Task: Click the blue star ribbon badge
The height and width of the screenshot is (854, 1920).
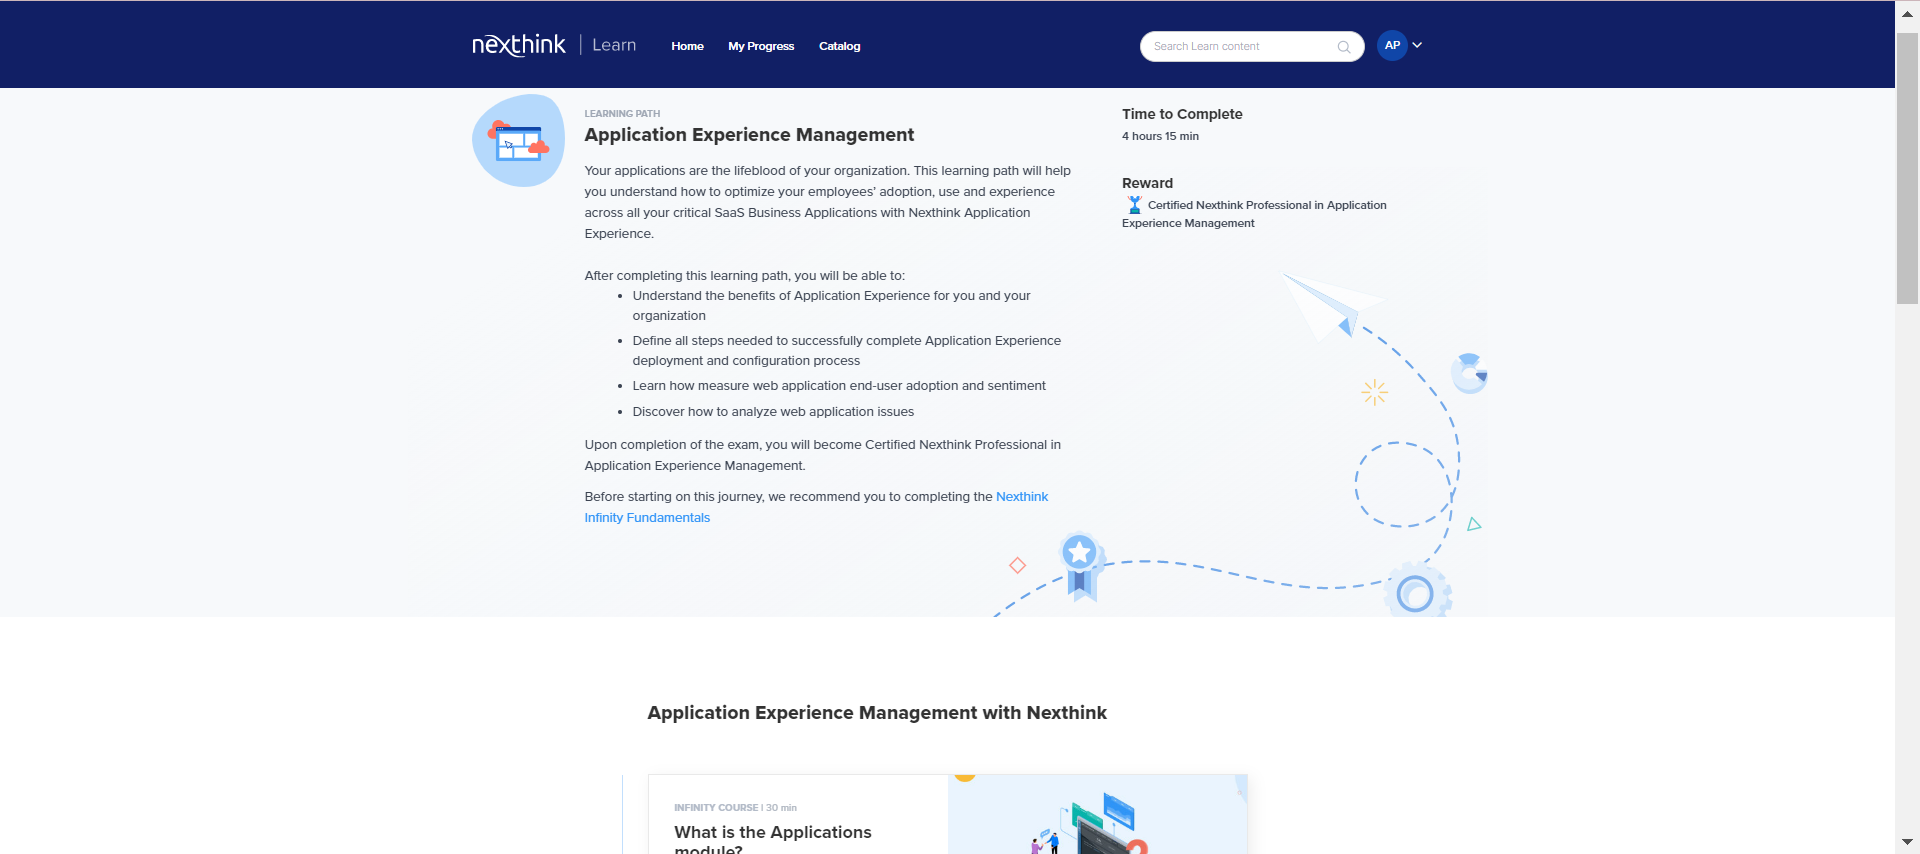Action: pos(1079,563)
